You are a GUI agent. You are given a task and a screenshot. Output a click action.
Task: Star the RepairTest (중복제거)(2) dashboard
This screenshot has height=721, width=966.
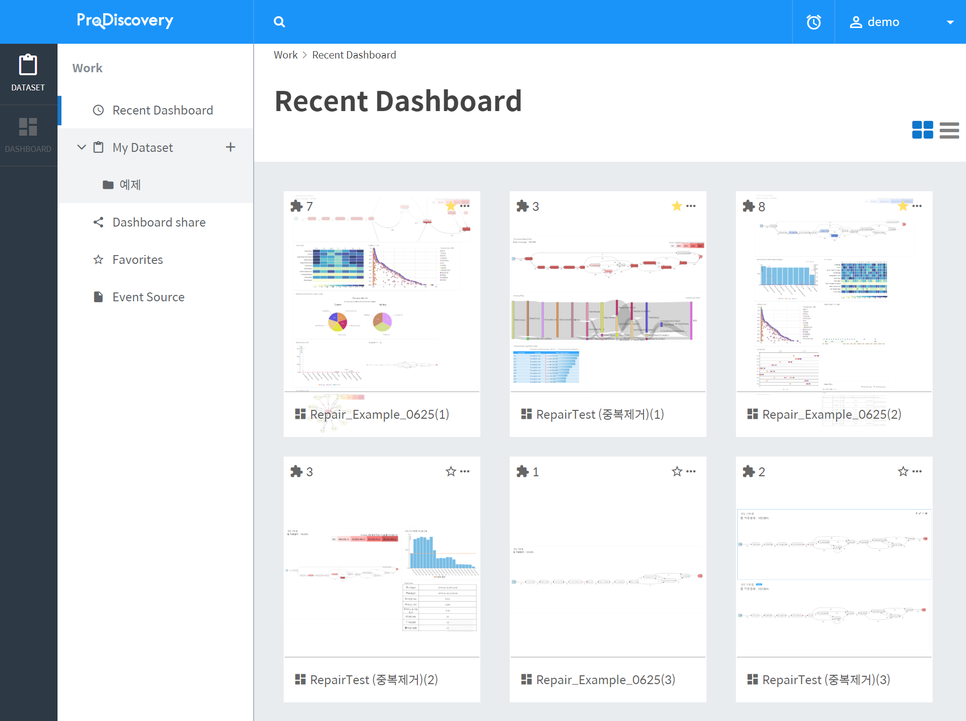click(451, 471)
